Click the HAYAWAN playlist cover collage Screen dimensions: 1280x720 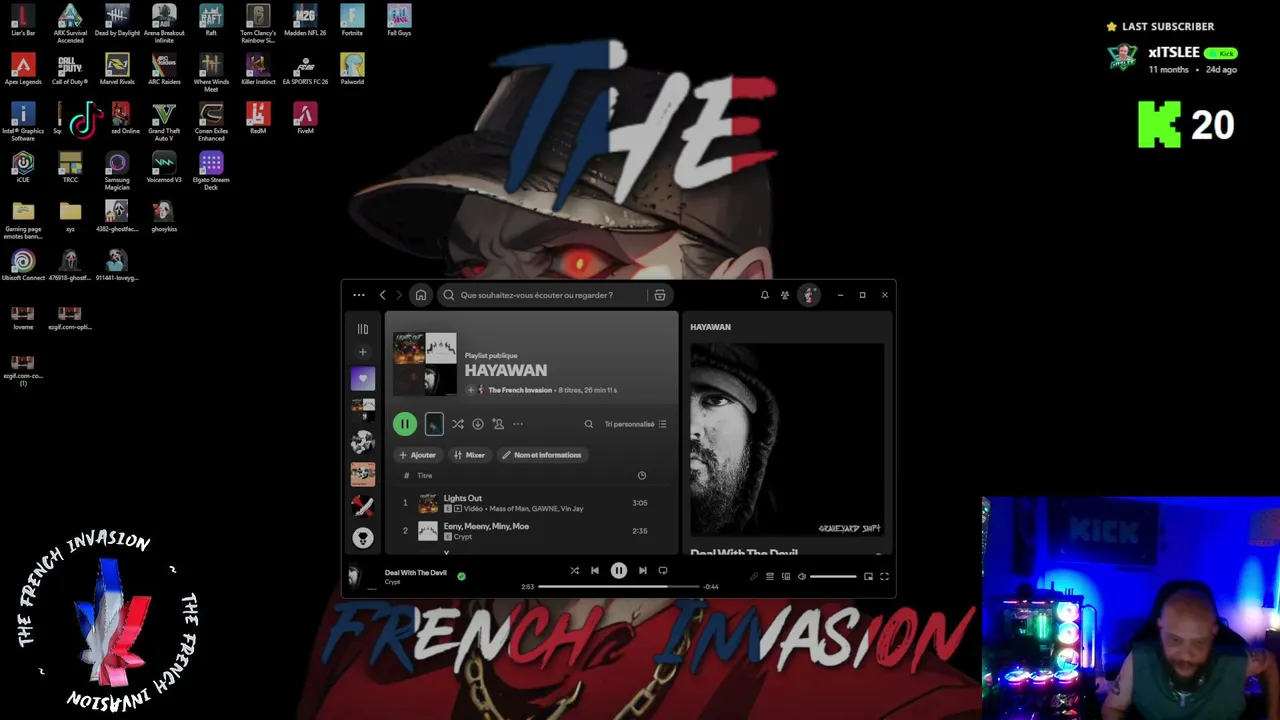pos(425,365)
